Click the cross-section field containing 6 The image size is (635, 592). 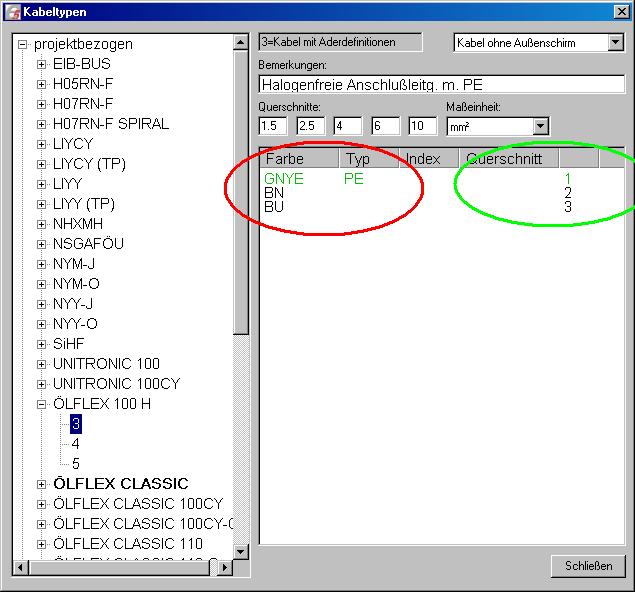click(386, 126)
